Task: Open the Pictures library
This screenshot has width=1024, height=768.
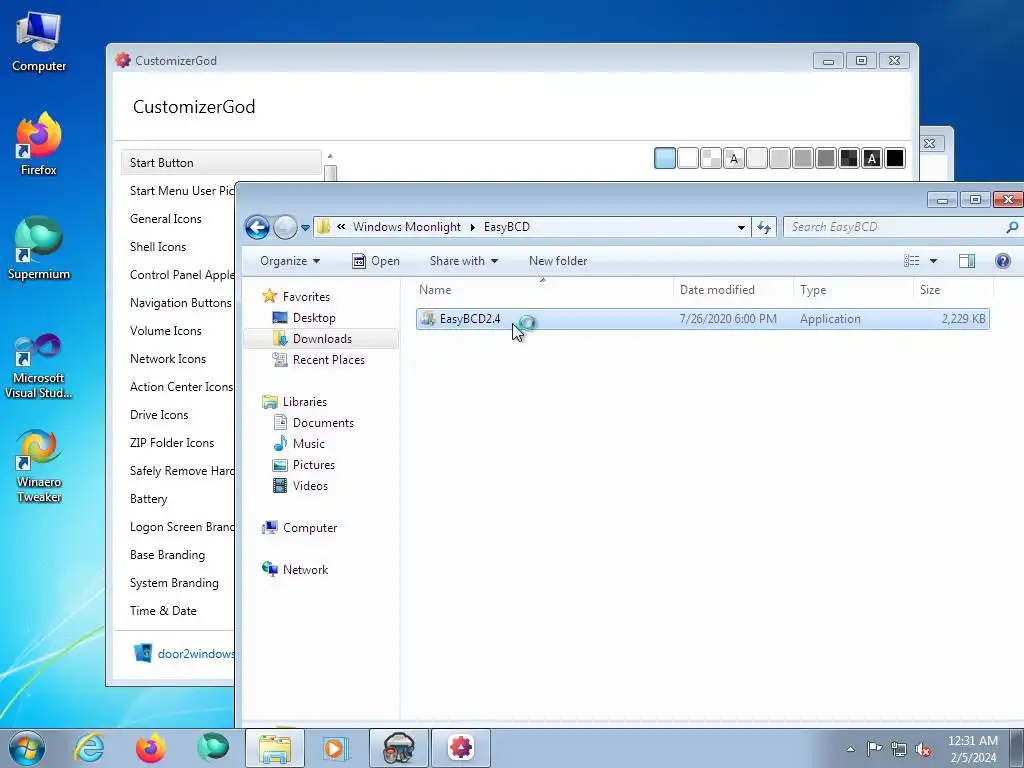Action: [x=313, y=465]
